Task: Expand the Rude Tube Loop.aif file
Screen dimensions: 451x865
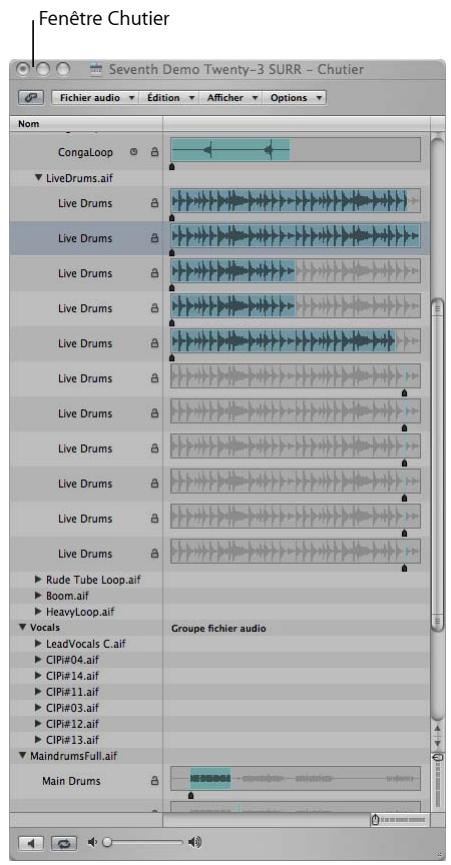Action: tap(38, 580)
